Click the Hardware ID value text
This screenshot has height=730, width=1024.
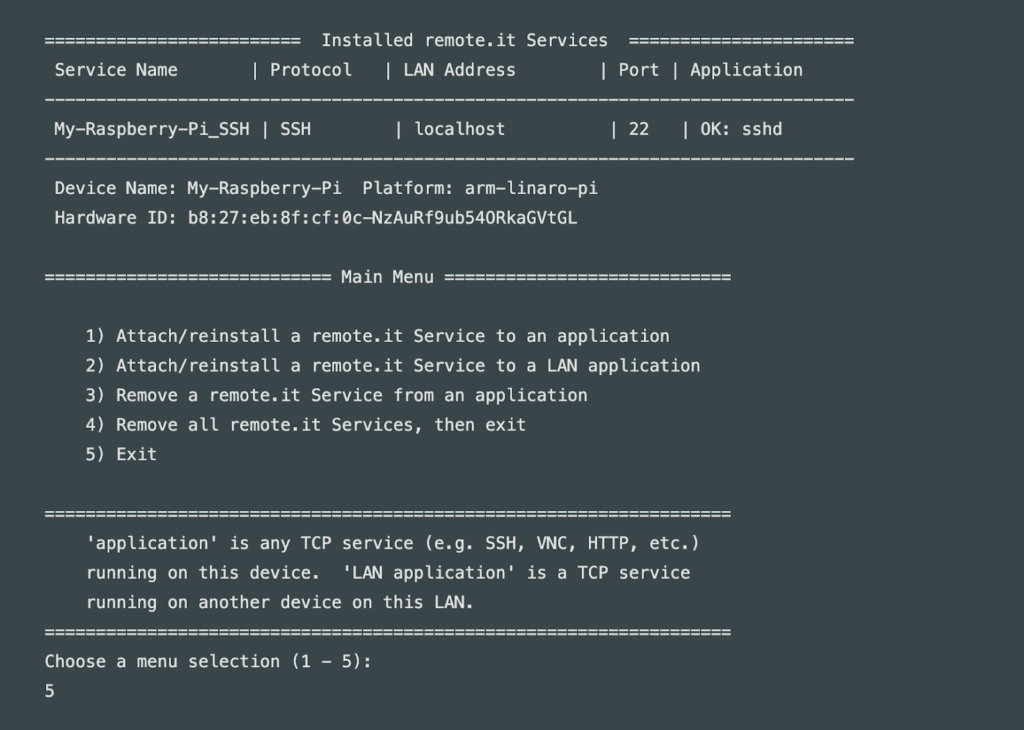click(383, 218)
